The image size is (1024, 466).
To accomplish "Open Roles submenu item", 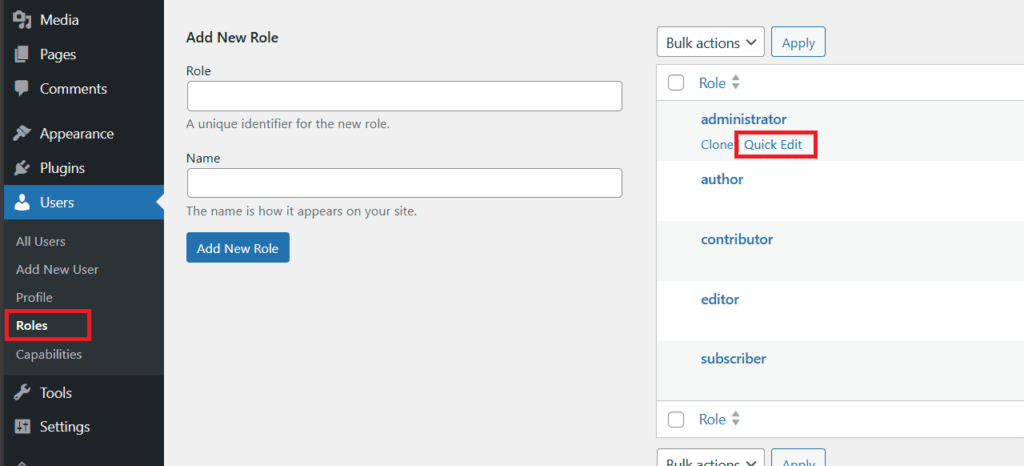I will pyautogui.click(x=32, y=326).
